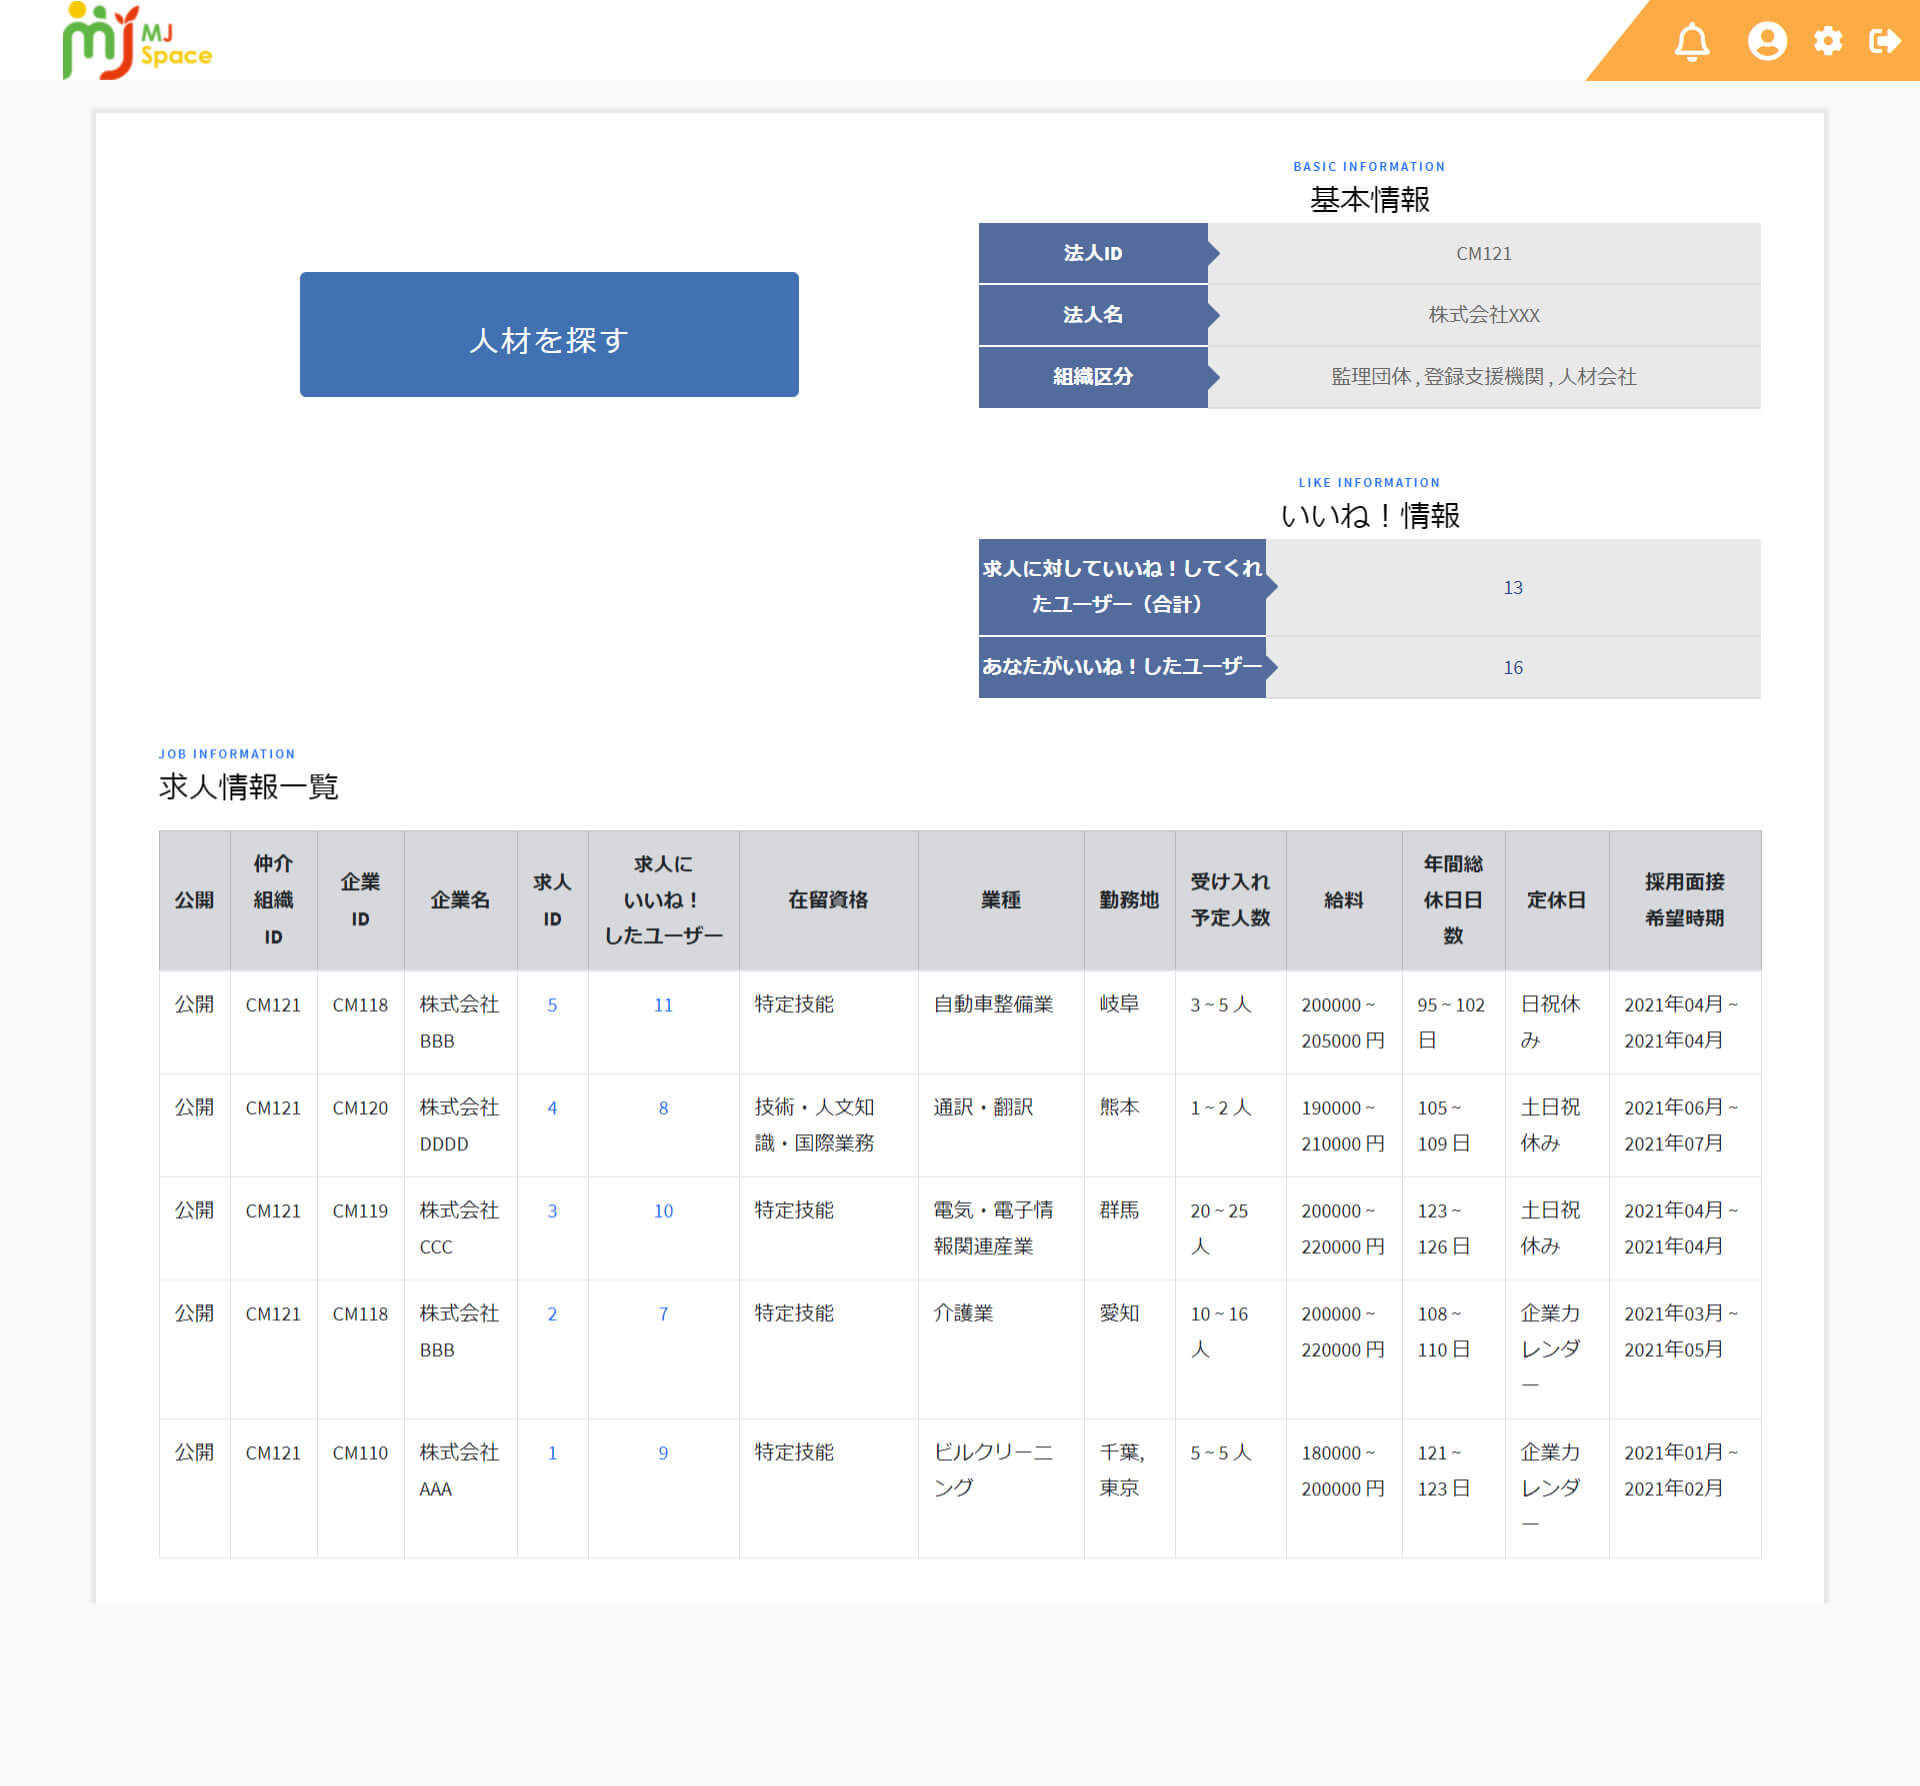Select the 株式会社XXX corporation name
This screenshot has width=1920, height=1786.
[1484, 315]
